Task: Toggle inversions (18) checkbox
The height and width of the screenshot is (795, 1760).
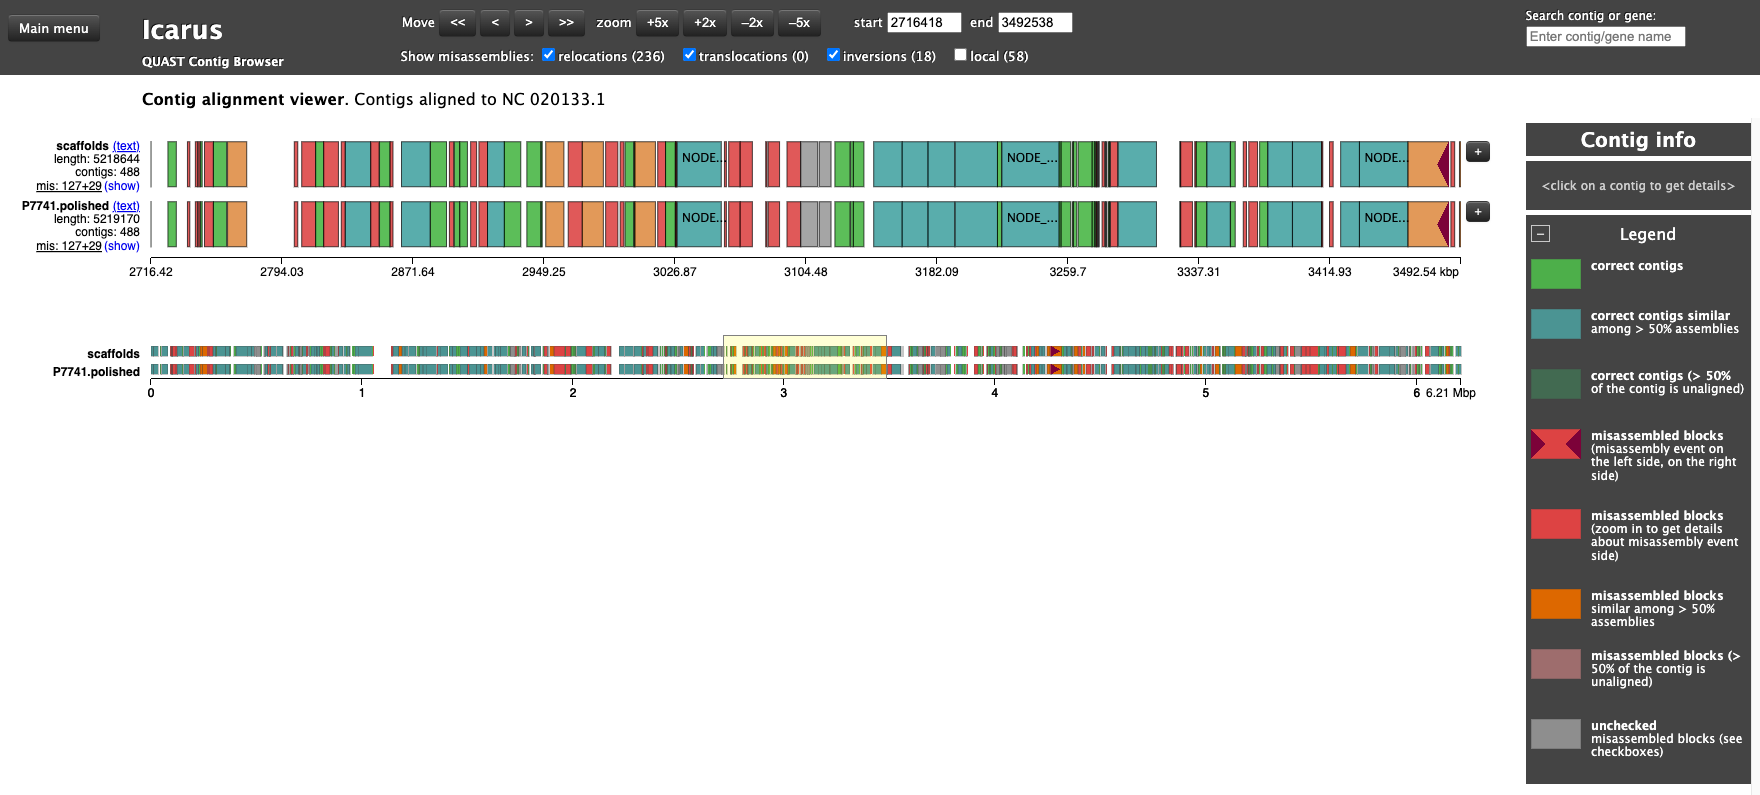Action: (x=833, y=55)
